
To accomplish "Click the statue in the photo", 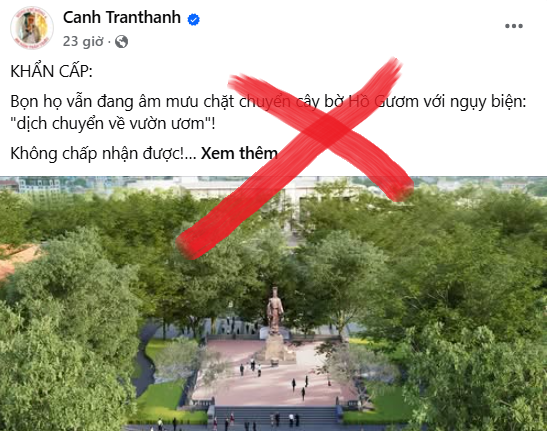I will (275, 310).
